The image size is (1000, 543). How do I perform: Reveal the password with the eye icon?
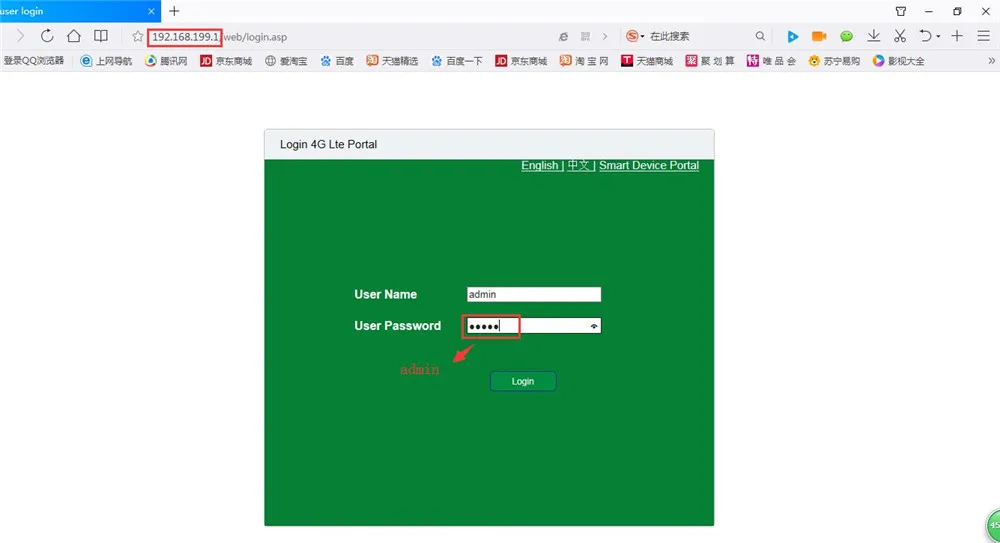594,326
